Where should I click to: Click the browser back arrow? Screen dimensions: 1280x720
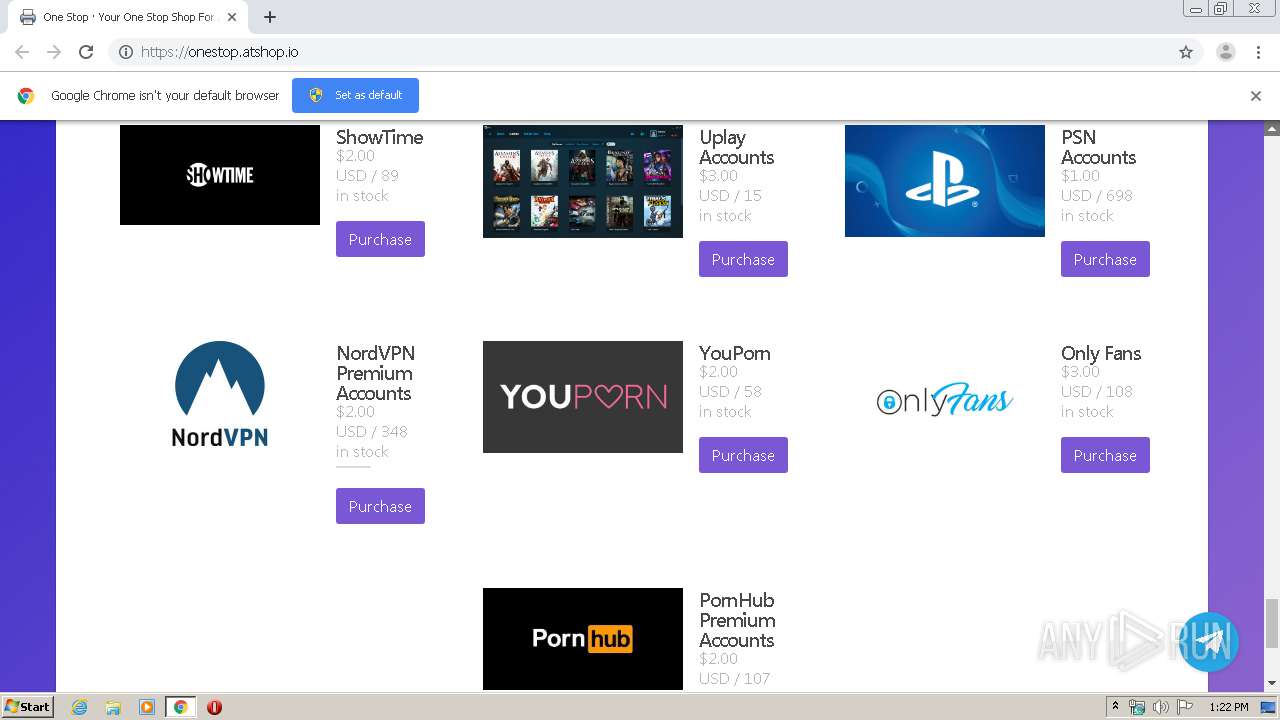point(22,52)
